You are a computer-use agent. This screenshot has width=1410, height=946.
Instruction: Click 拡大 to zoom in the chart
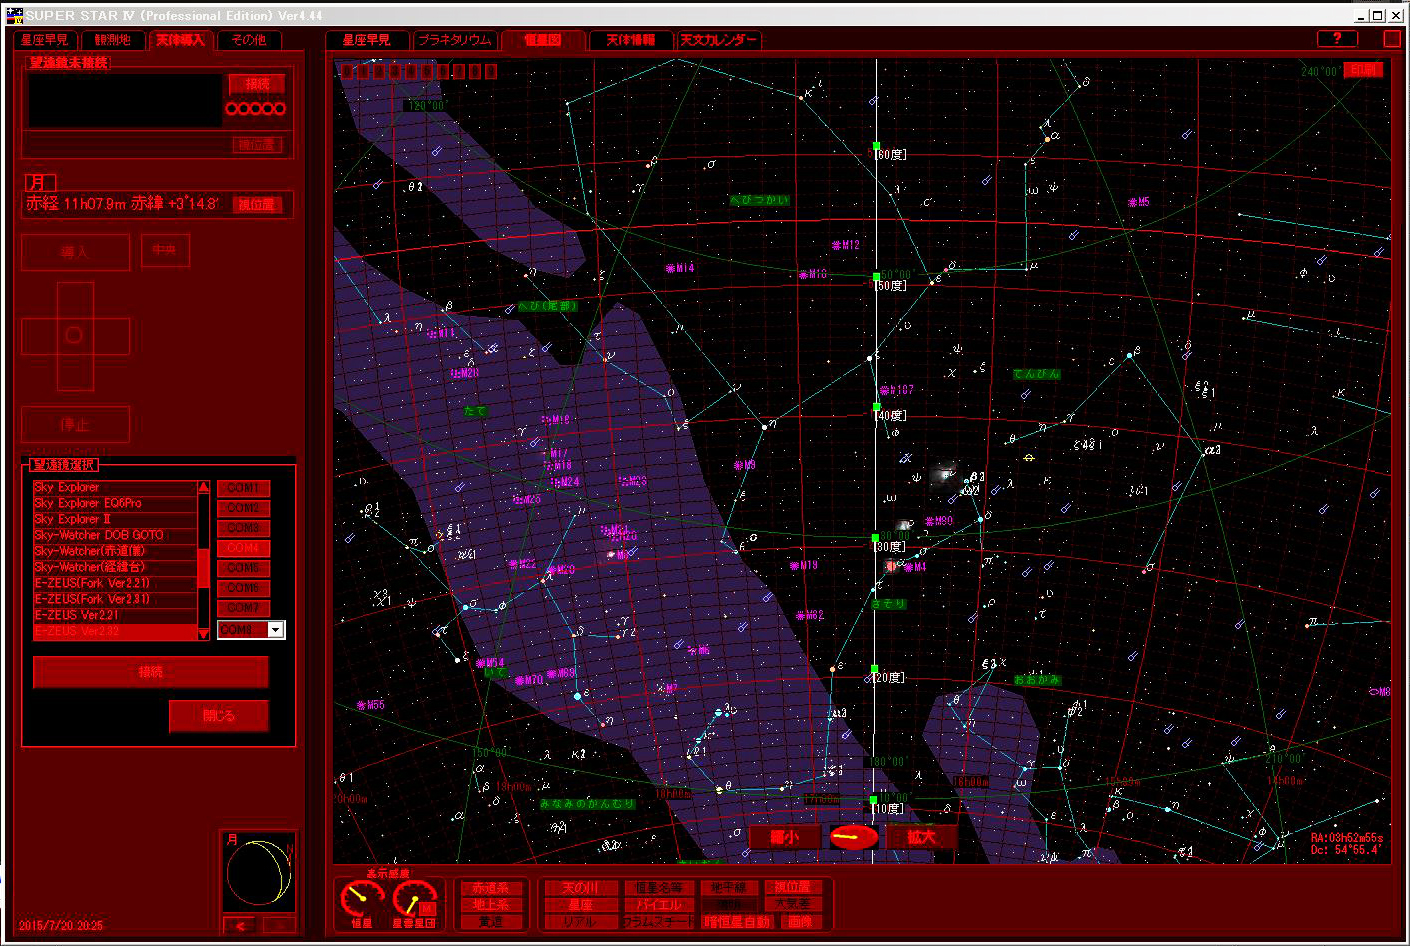(920, 837)
